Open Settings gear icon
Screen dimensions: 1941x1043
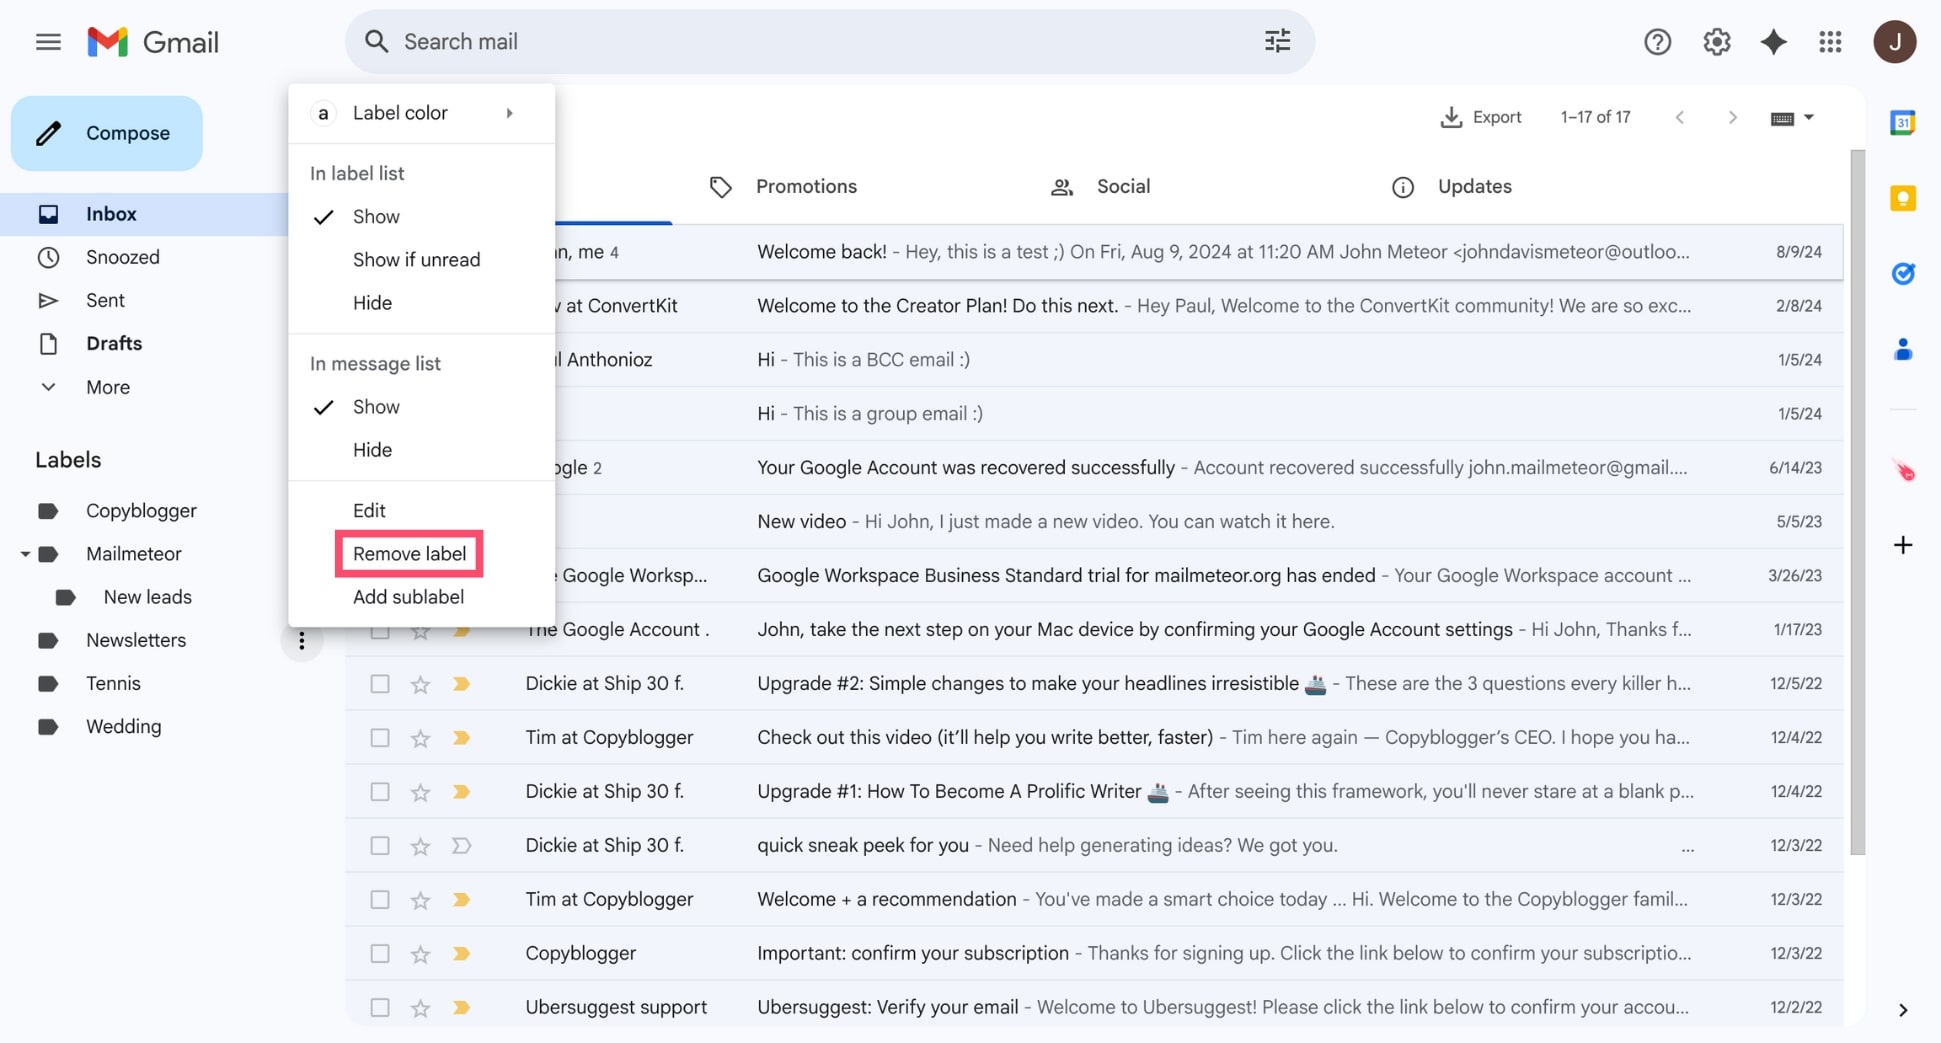click(x=1716, y=42)
